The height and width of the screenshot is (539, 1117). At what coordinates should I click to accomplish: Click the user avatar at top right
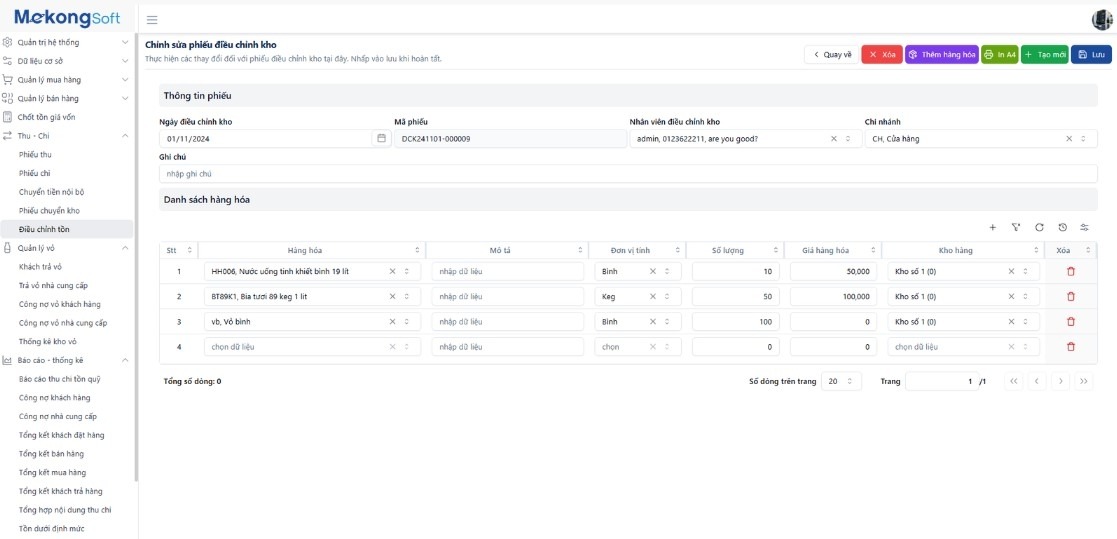click(x=1102, y=19)
